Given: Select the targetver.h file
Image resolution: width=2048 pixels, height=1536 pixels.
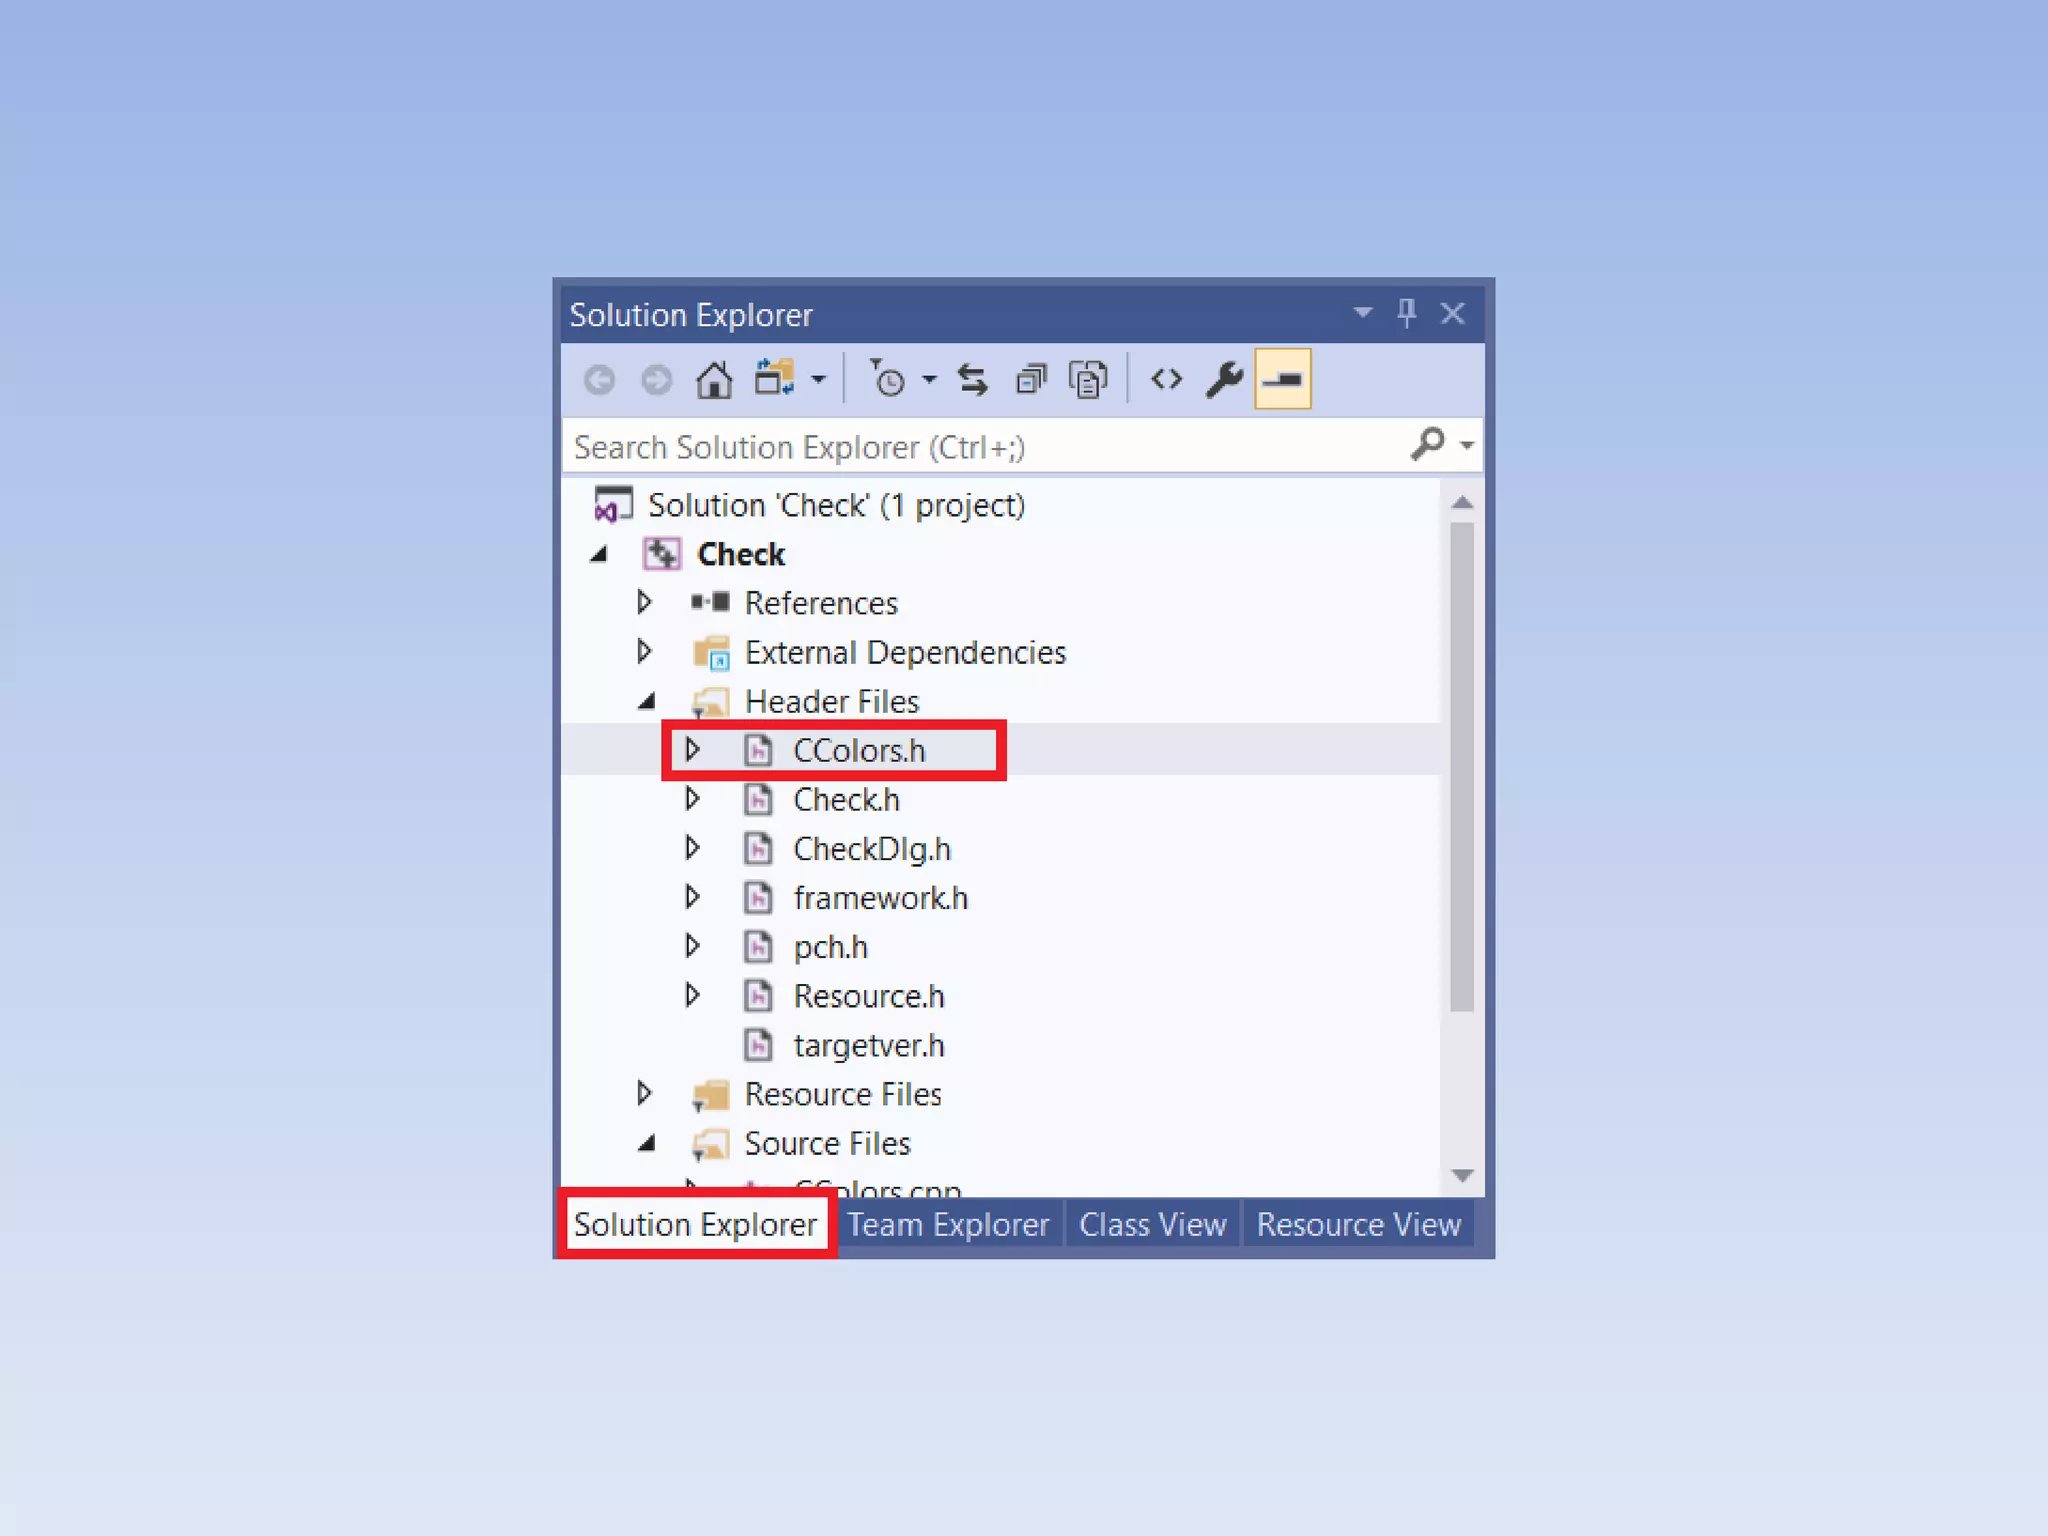Looking at the screenshot, I should [868, 1045].
